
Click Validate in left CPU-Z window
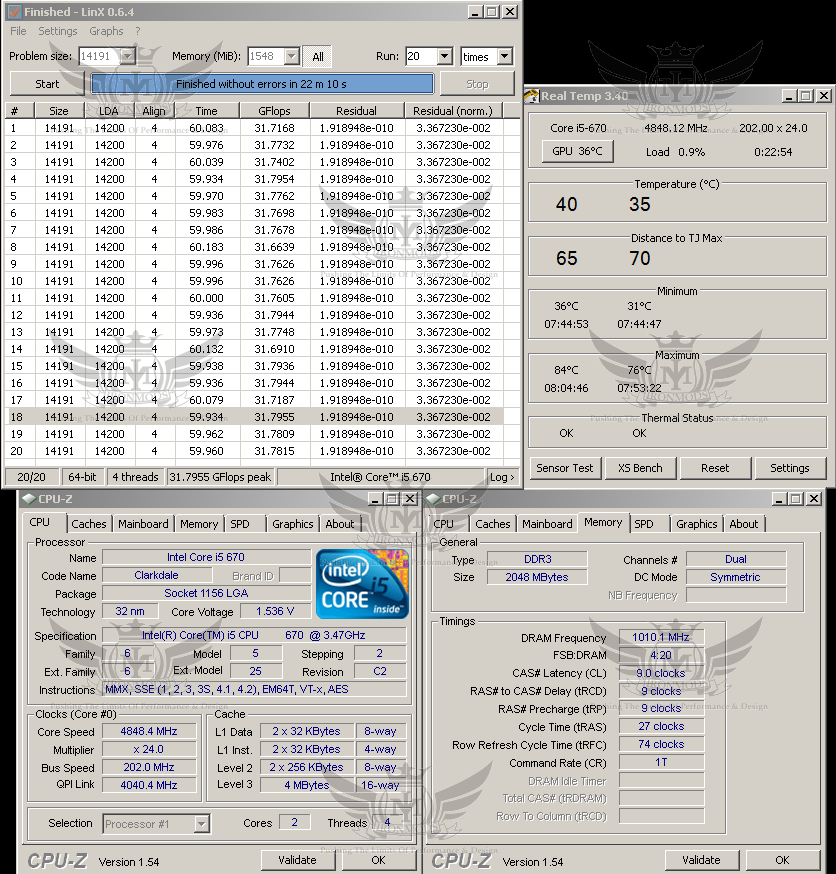click(298, 860)
